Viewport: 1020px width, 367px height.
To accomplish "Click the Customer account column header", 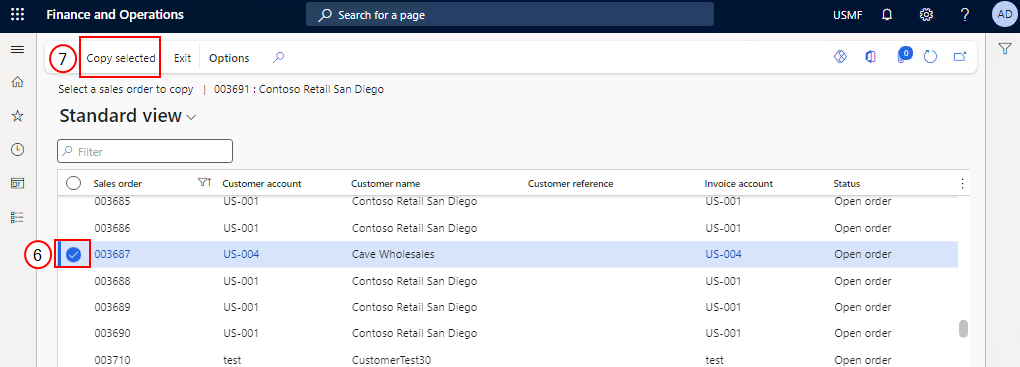I will [x=262, y=184].
